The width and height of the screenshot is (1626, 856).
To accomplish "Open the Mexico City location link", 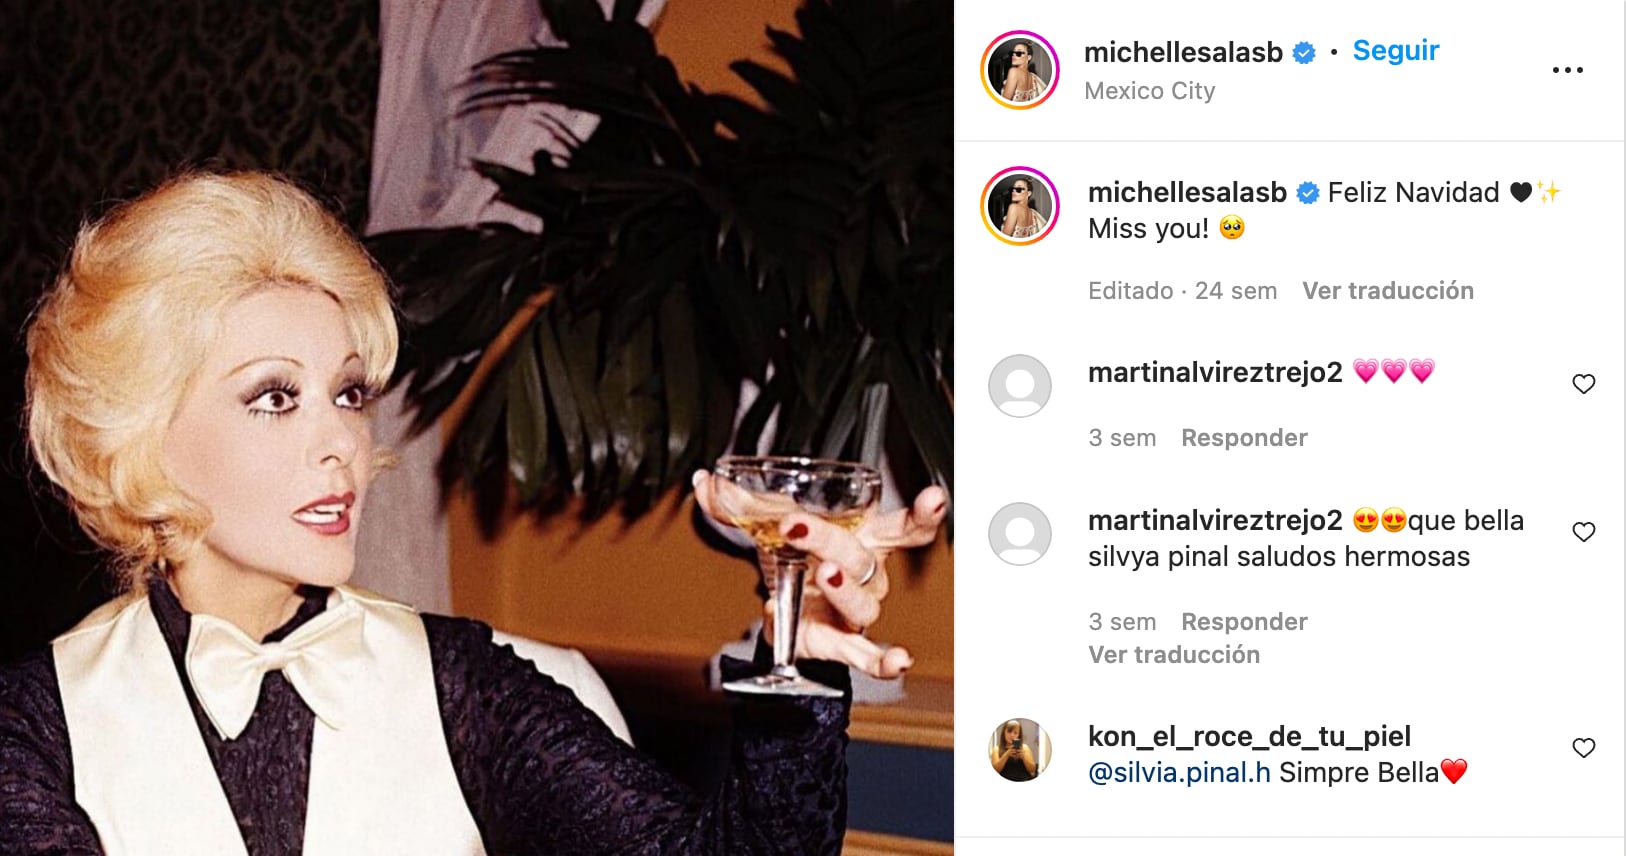I will point(1150,91).
